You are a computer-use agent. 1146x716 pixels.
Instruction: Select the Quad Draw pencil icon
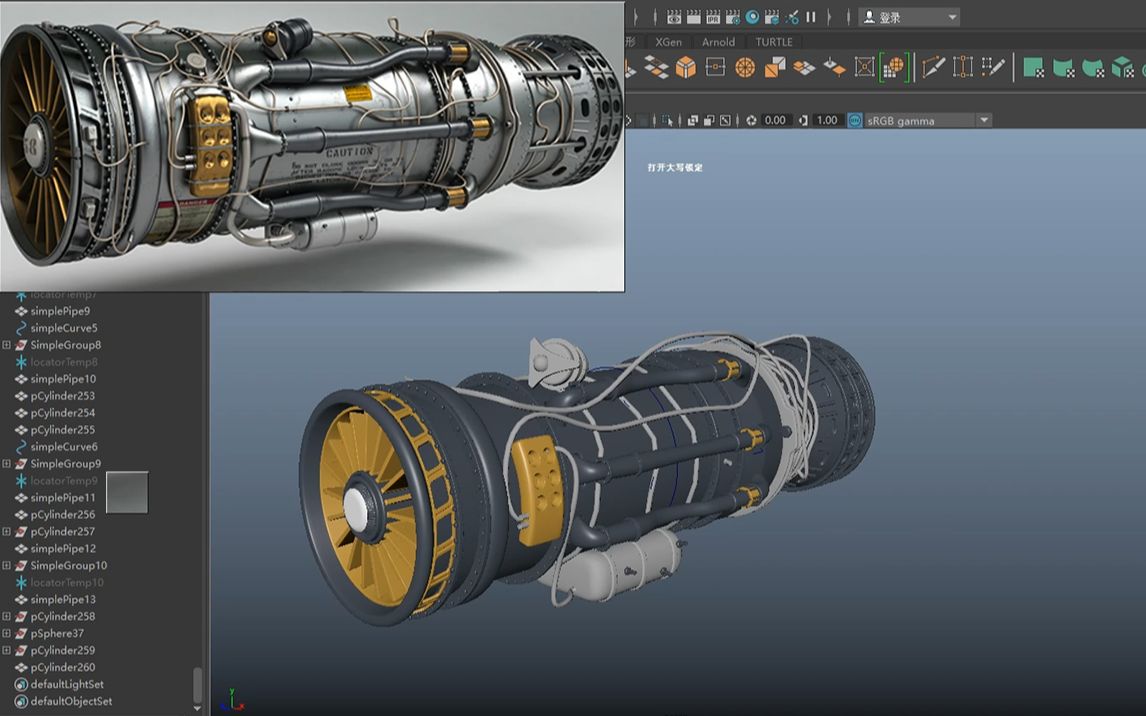992,68
